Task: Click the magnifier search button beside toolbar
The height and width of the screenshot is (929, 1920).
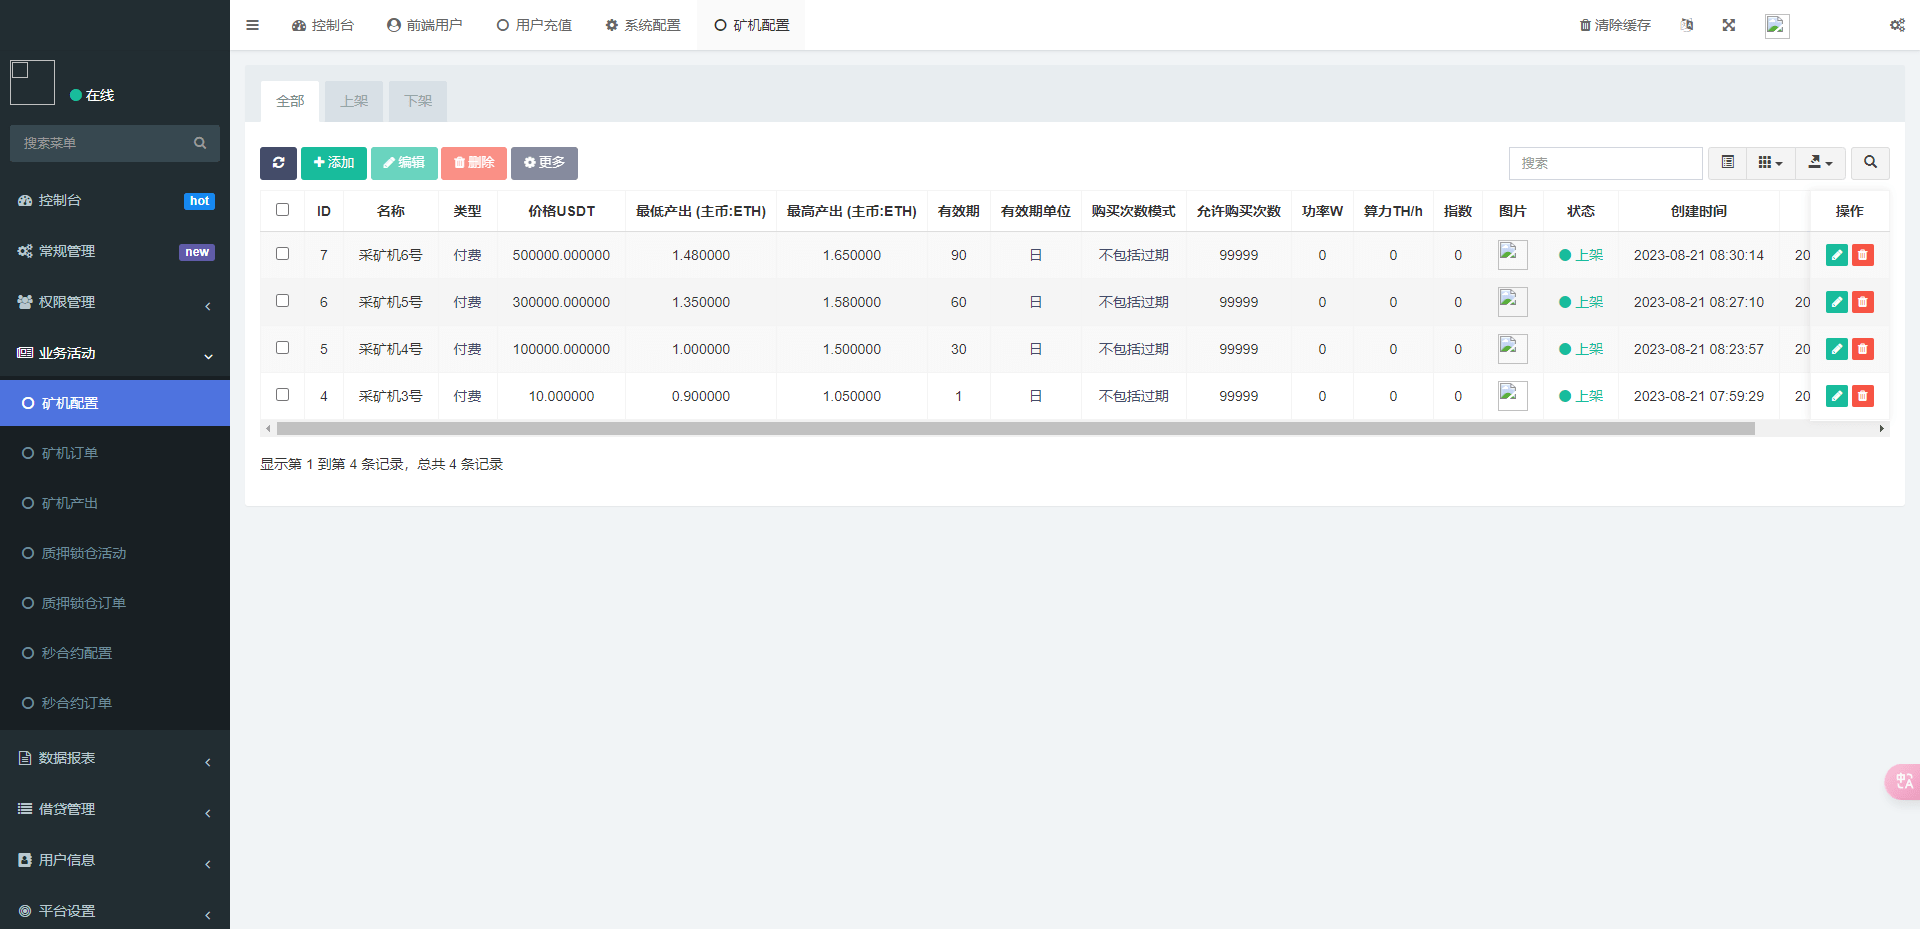Action: tap(1869, 163)
